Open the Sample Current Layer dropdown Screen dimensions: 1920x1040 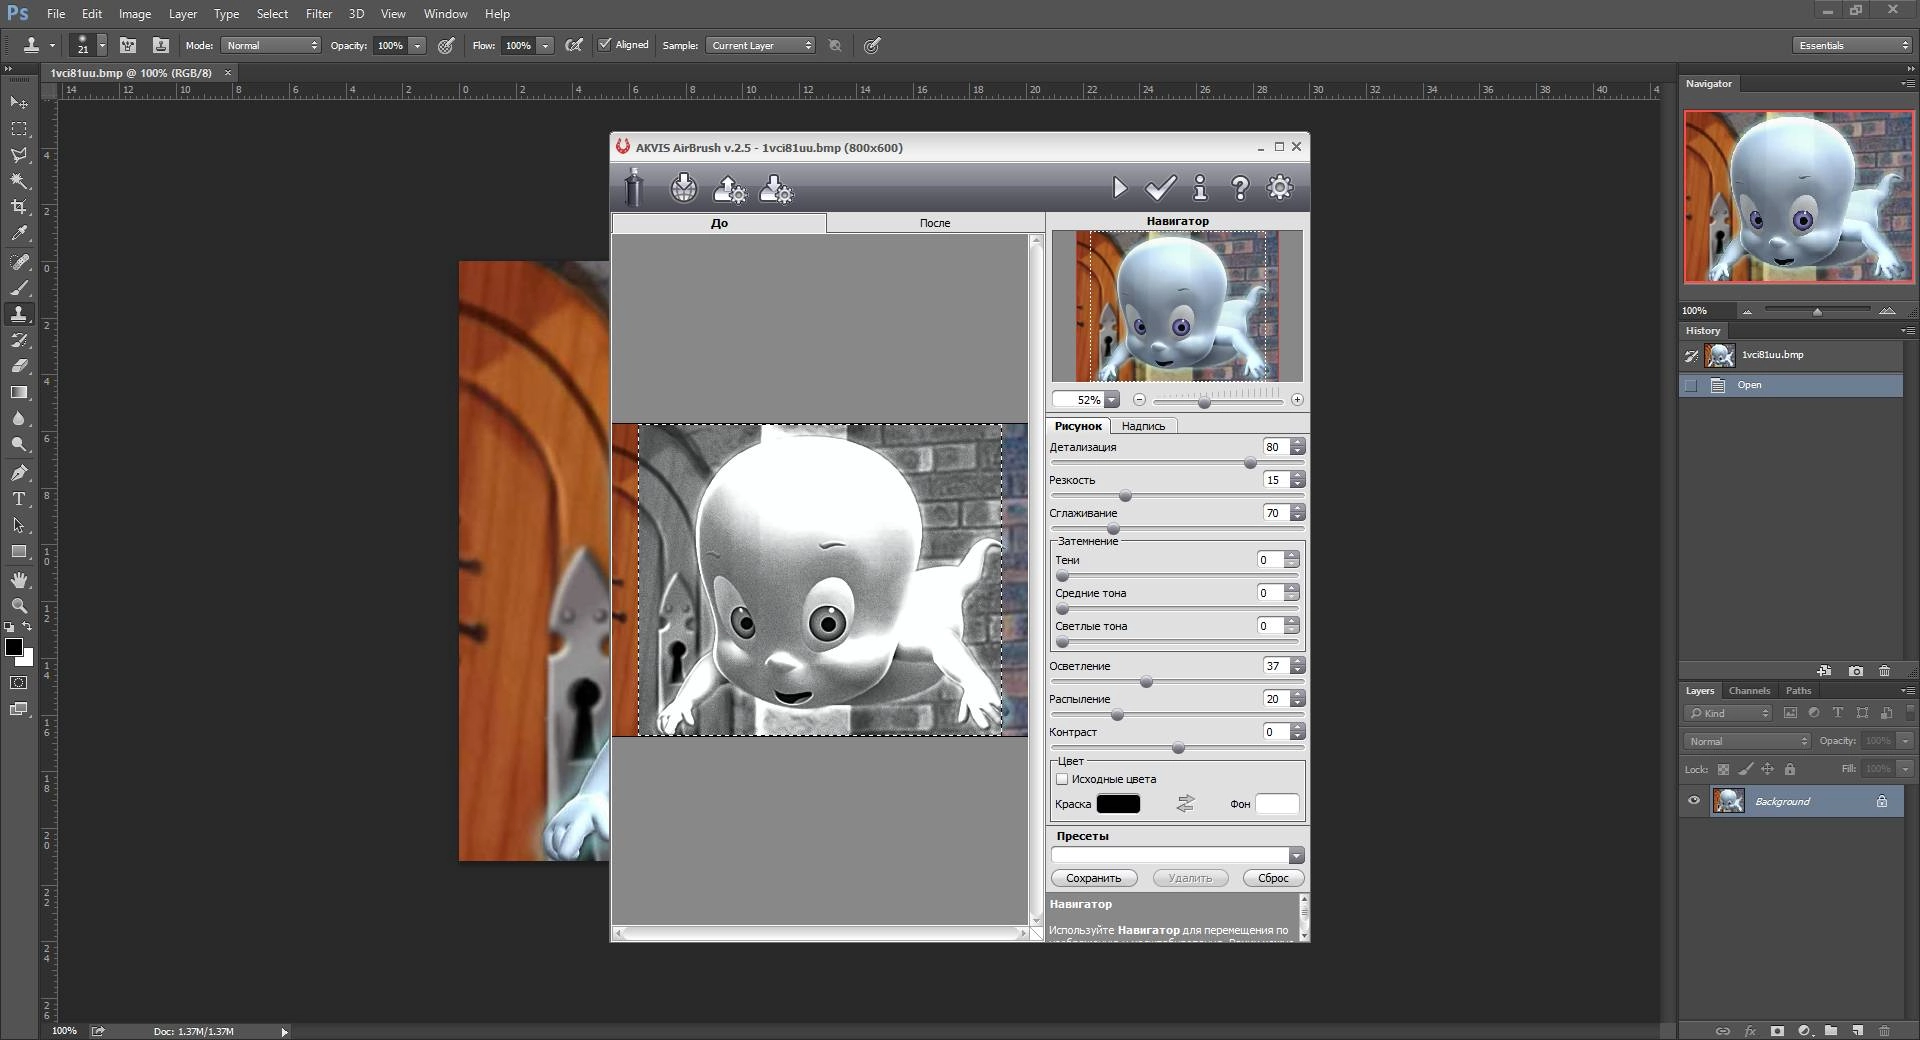pyautogui.click(x=761, y=45)
